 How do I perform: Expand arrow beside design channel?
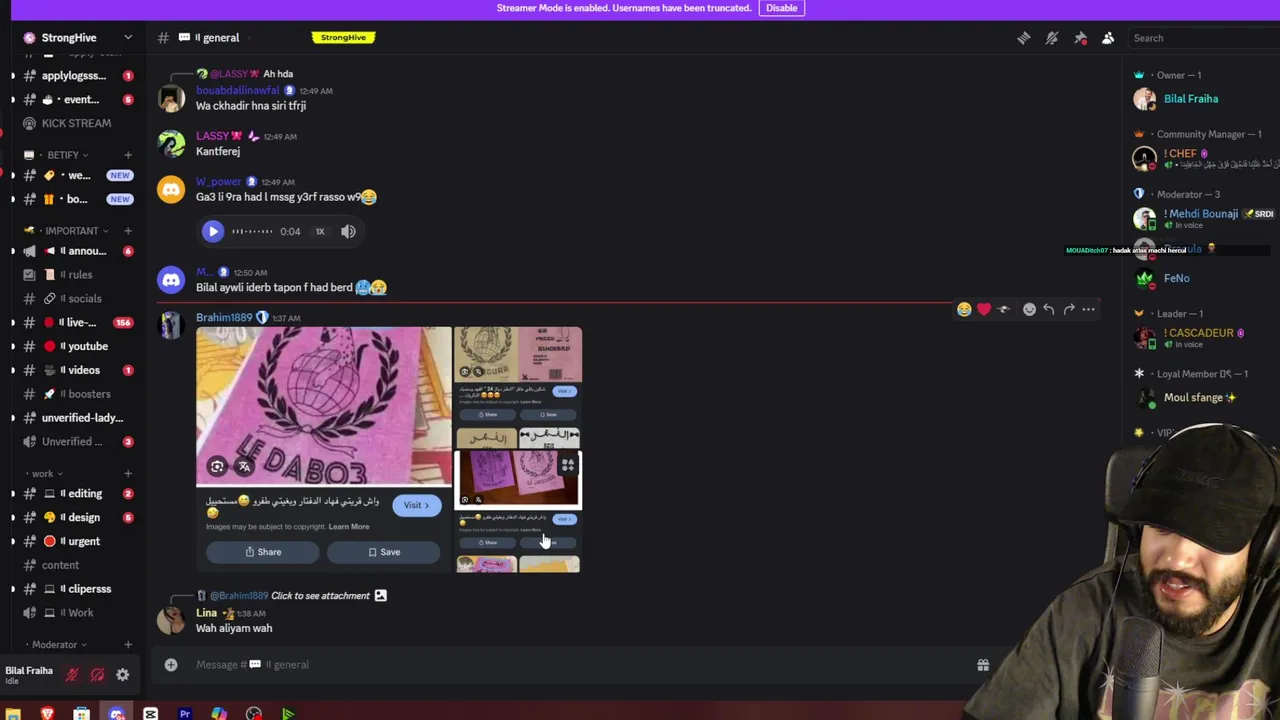(x=13, y=517)
